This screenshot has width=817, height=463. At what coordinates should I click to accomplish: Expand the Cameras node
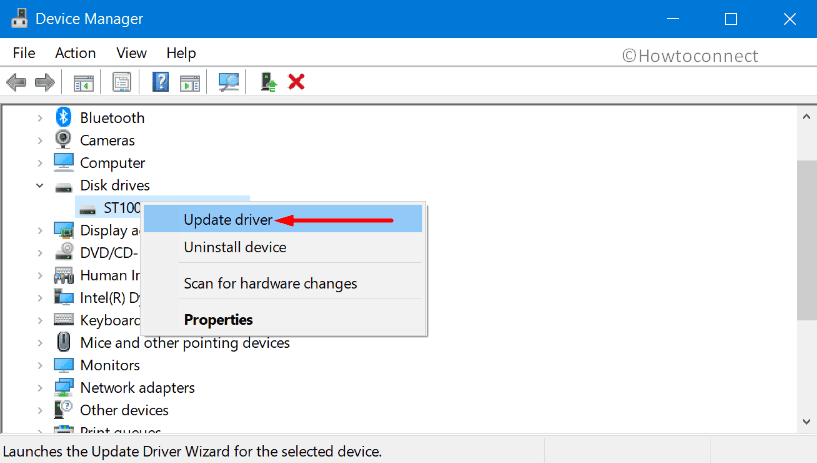point(40,141)
